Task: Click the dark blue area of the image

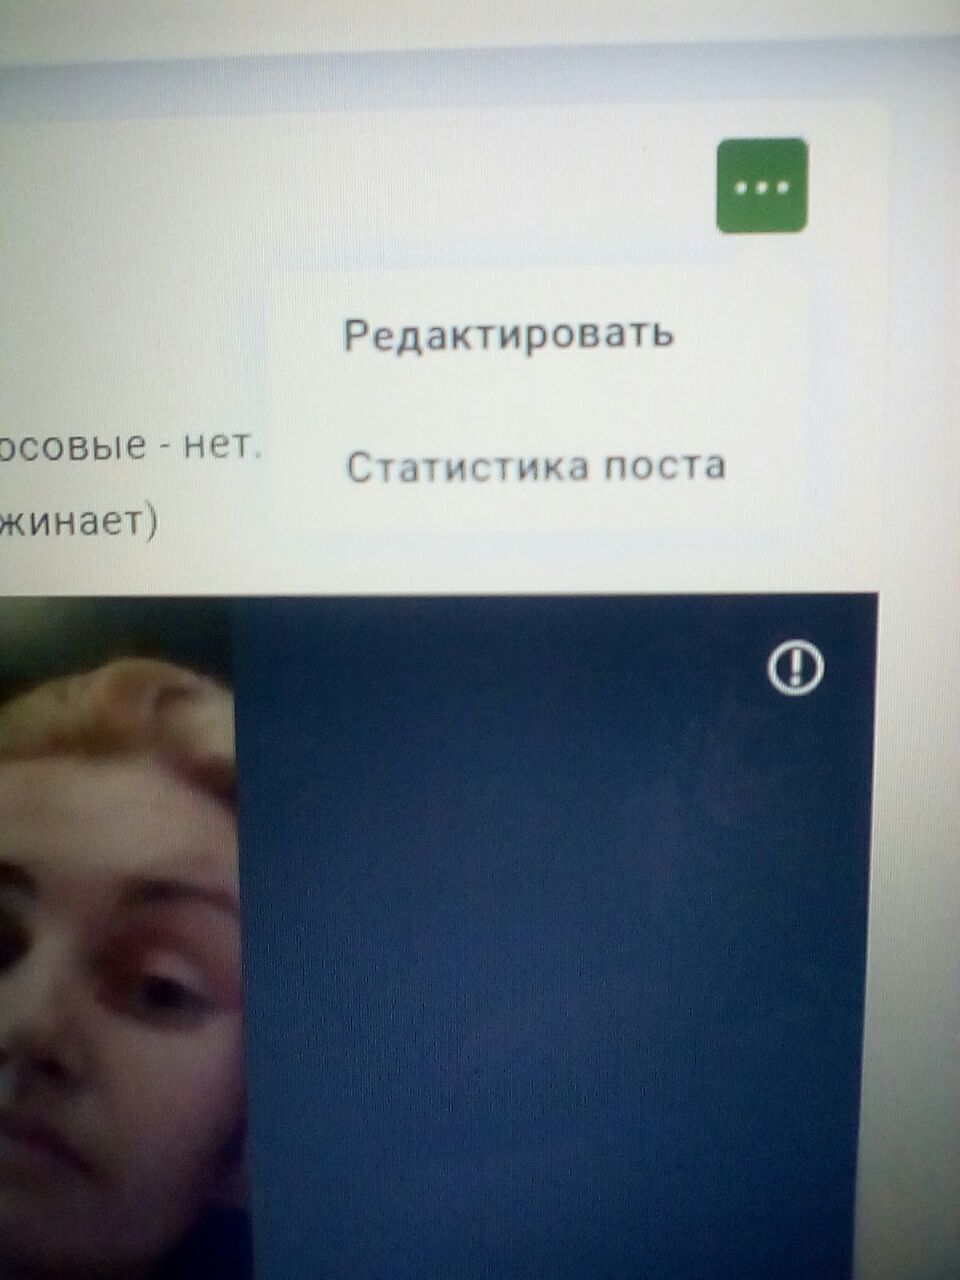Action: (550, 900)
